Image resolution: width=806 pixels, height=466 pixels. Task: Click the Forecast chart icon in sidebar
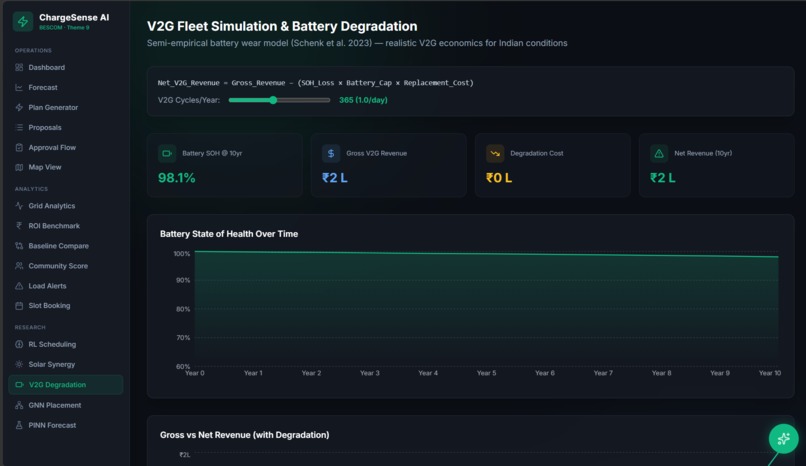click(x=19, y=87)
